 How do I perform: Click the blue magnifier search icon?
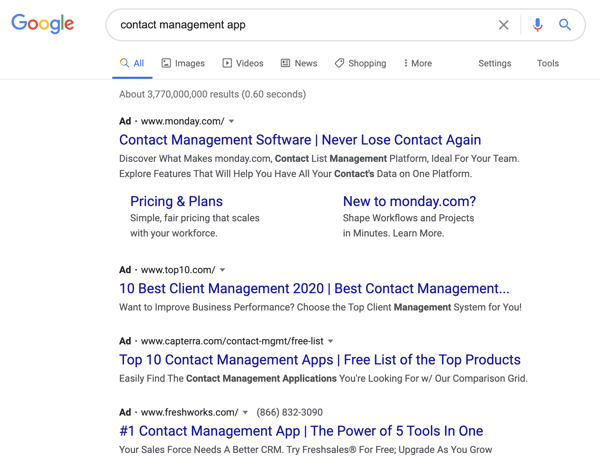coord(565,25)
